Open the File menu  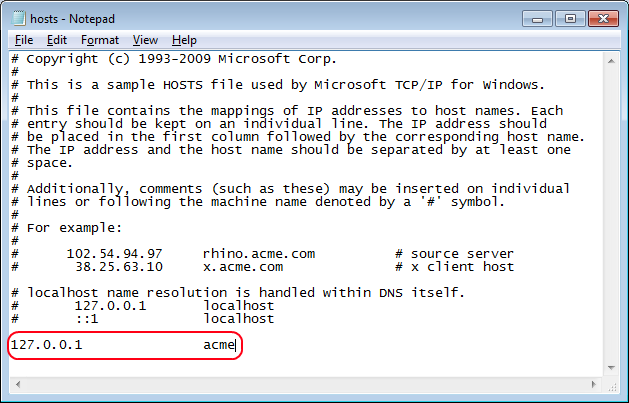coord(24,40)
